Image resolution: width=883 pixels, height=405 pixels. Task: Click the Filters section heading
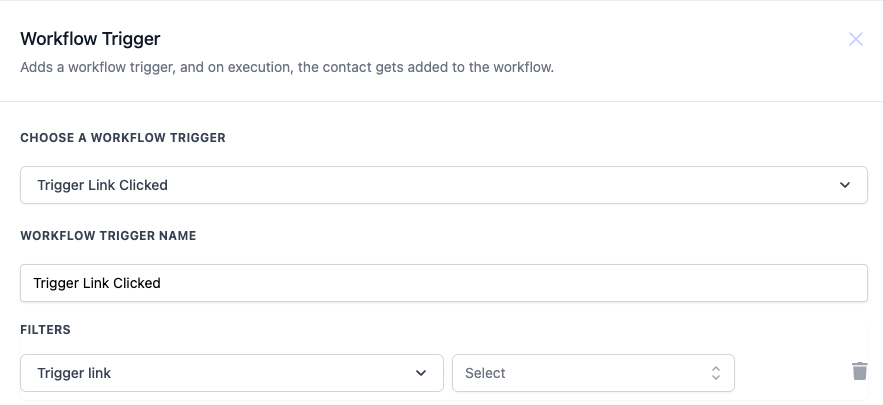(x=45, y=329)
